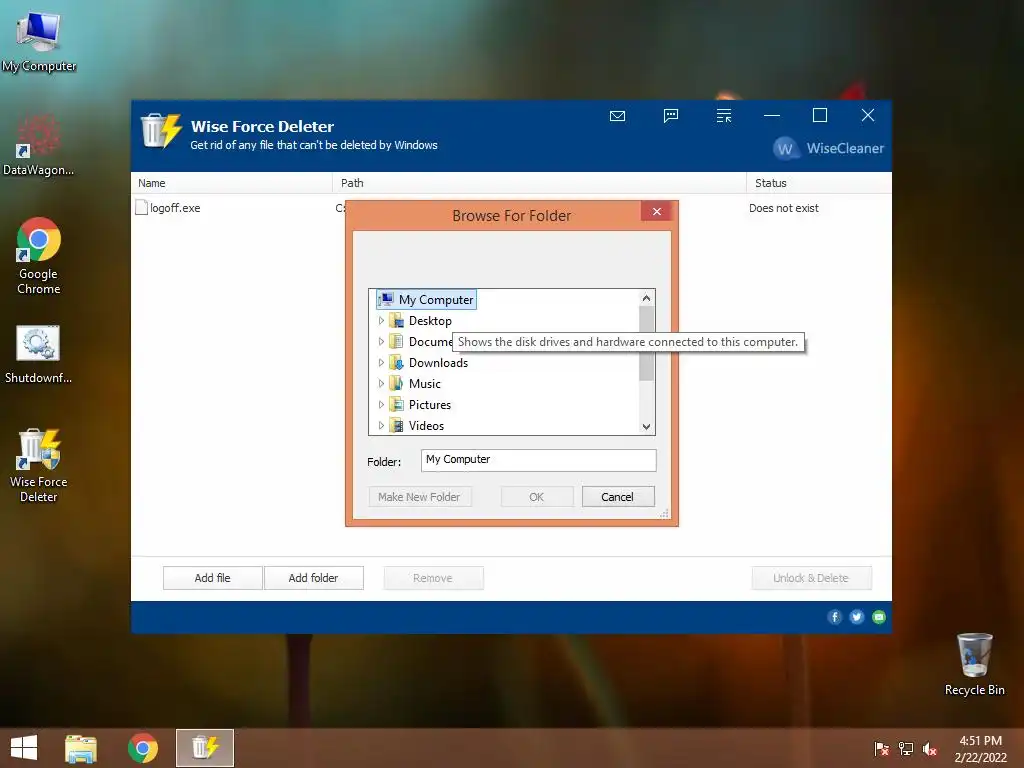
Task: Select the Google Chrome desktop shortcut
Action: coord(39,256)
